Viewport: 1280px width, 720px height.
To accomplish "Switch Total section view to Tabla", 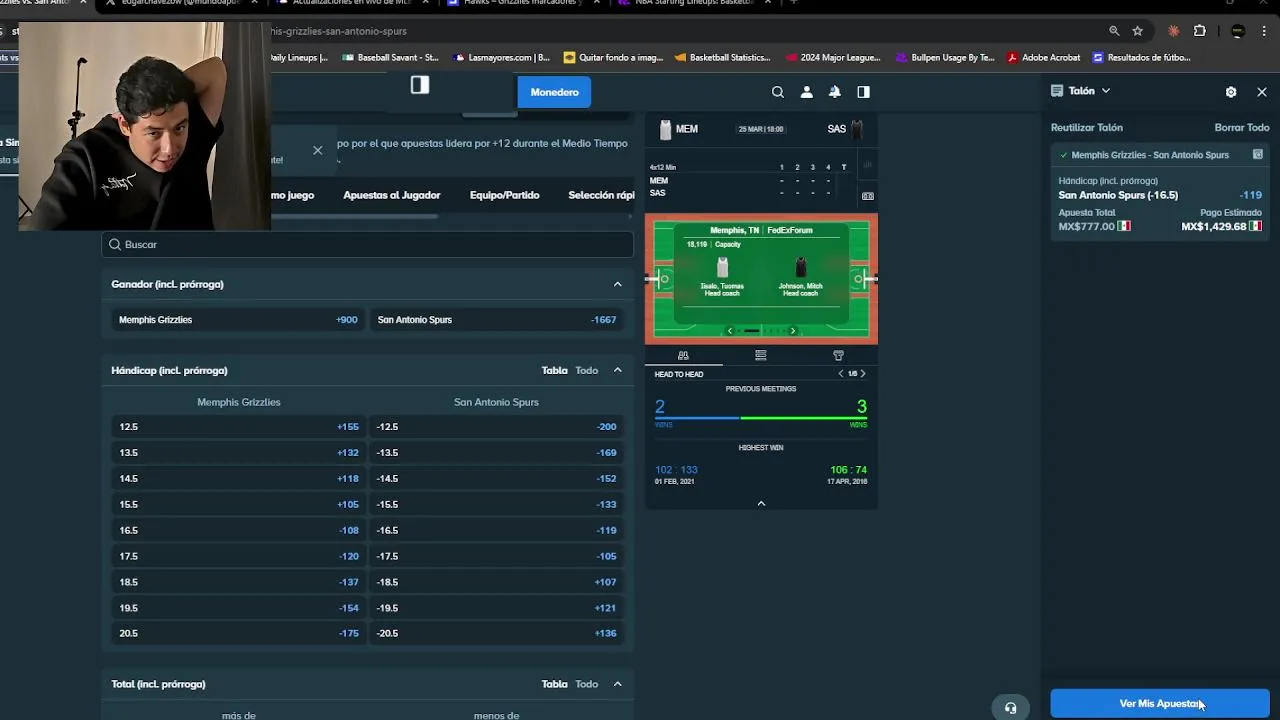I will (554, 684).
